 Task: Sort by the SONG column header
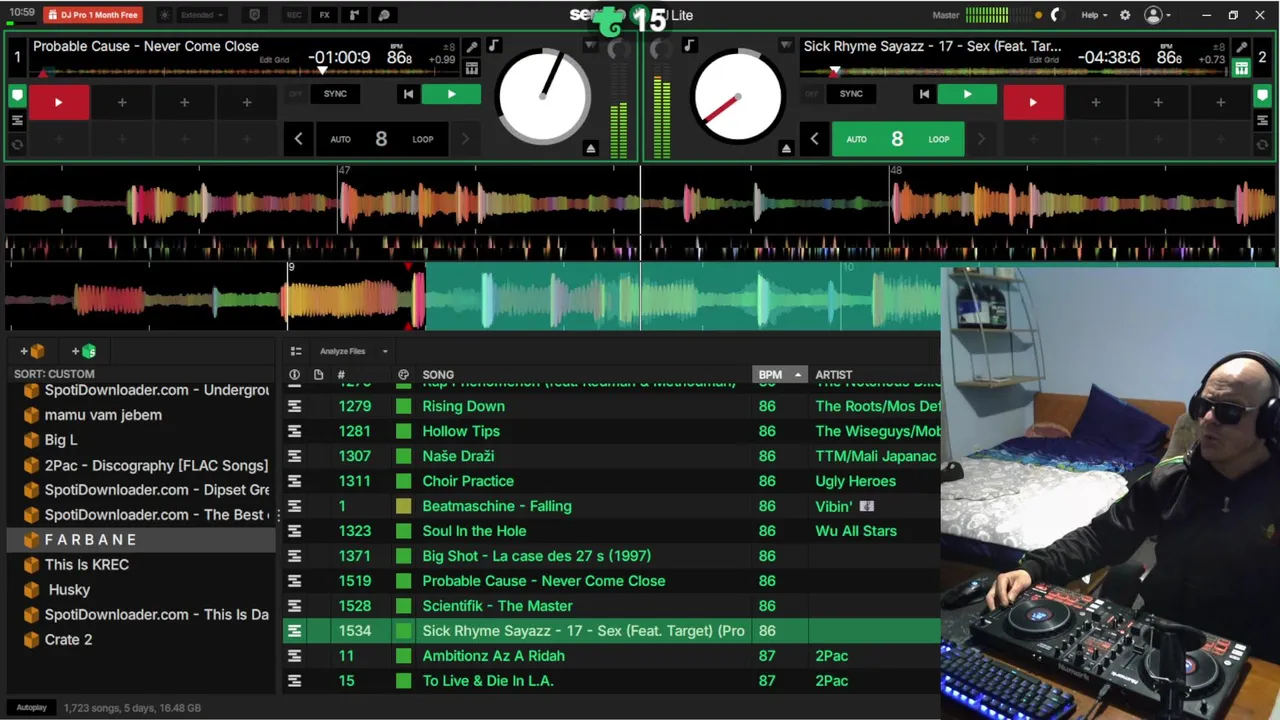[x=438, y=375]
